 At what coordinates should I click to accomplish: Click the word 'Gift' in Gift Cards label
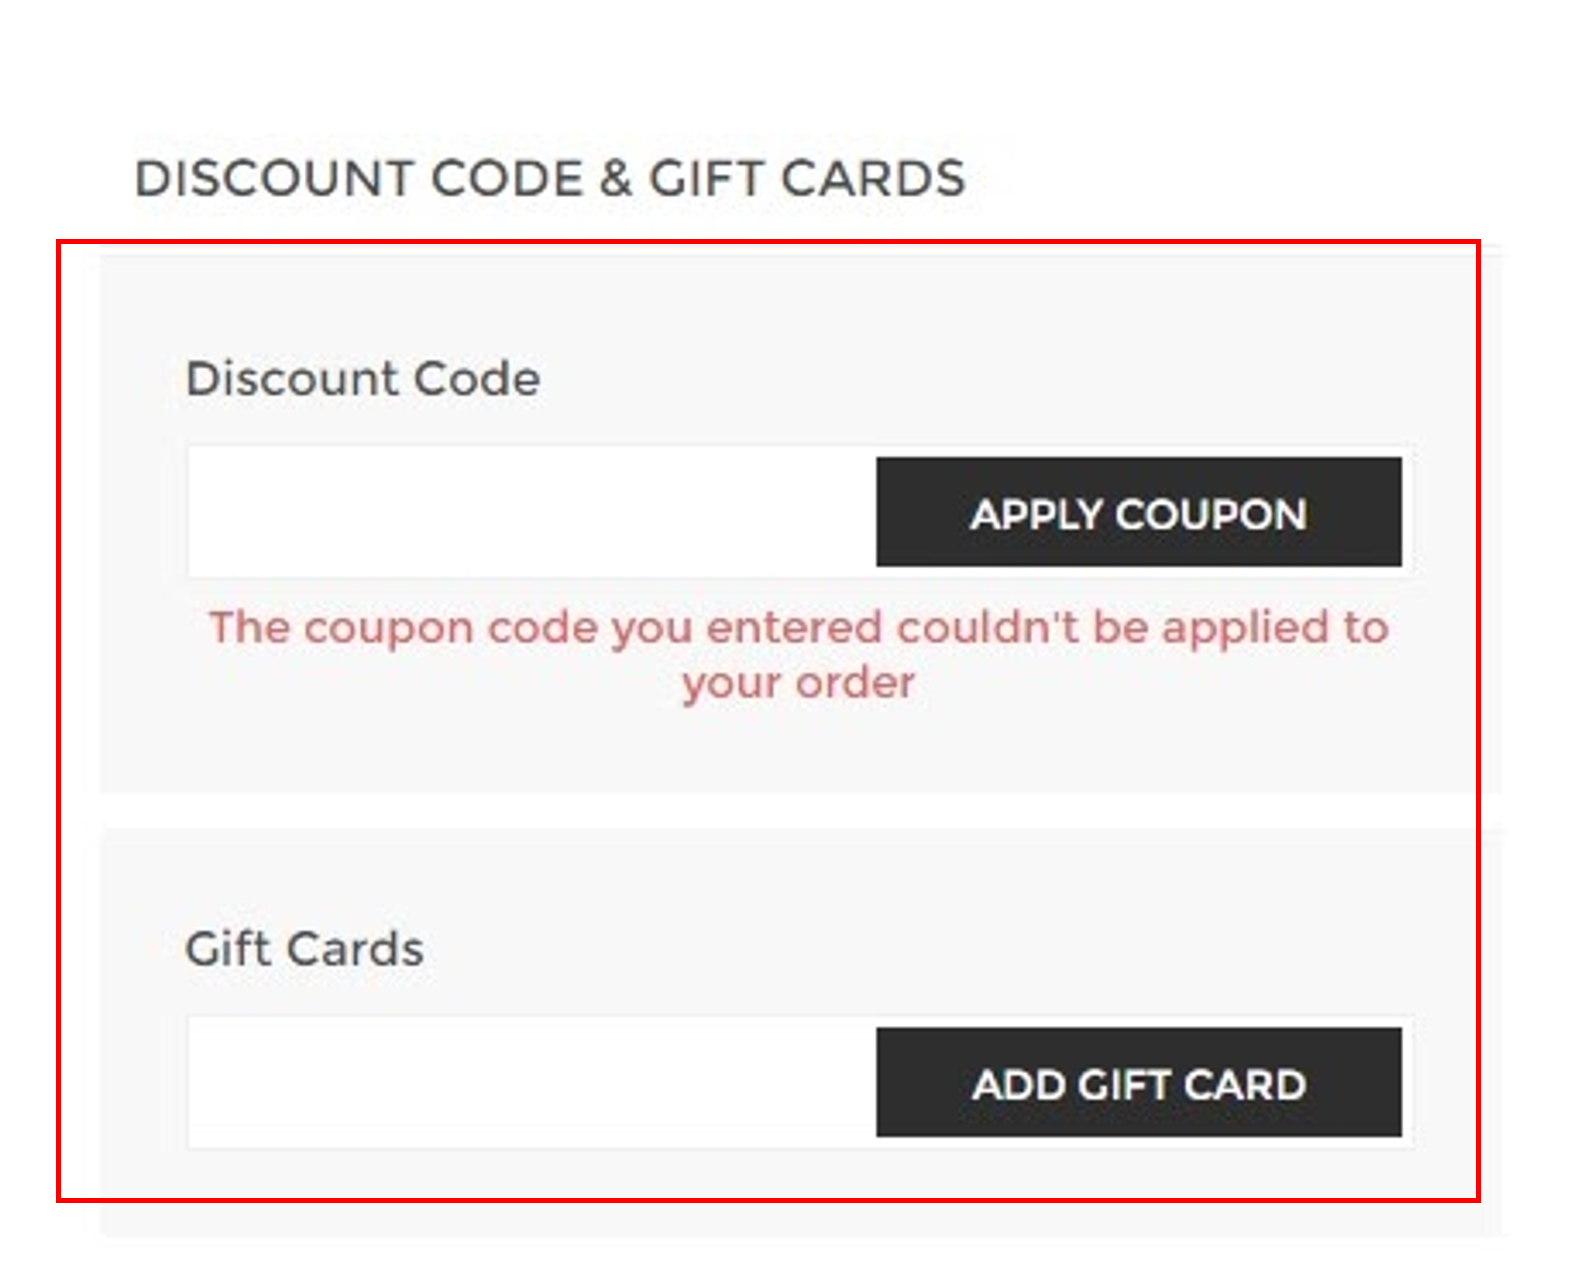(228, 949)
